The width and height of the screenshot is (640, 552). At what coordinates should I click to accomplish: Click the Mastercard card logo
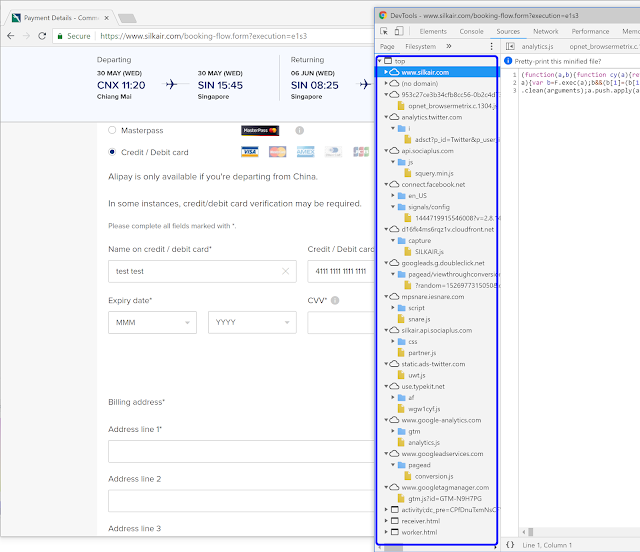coord(278,152)
